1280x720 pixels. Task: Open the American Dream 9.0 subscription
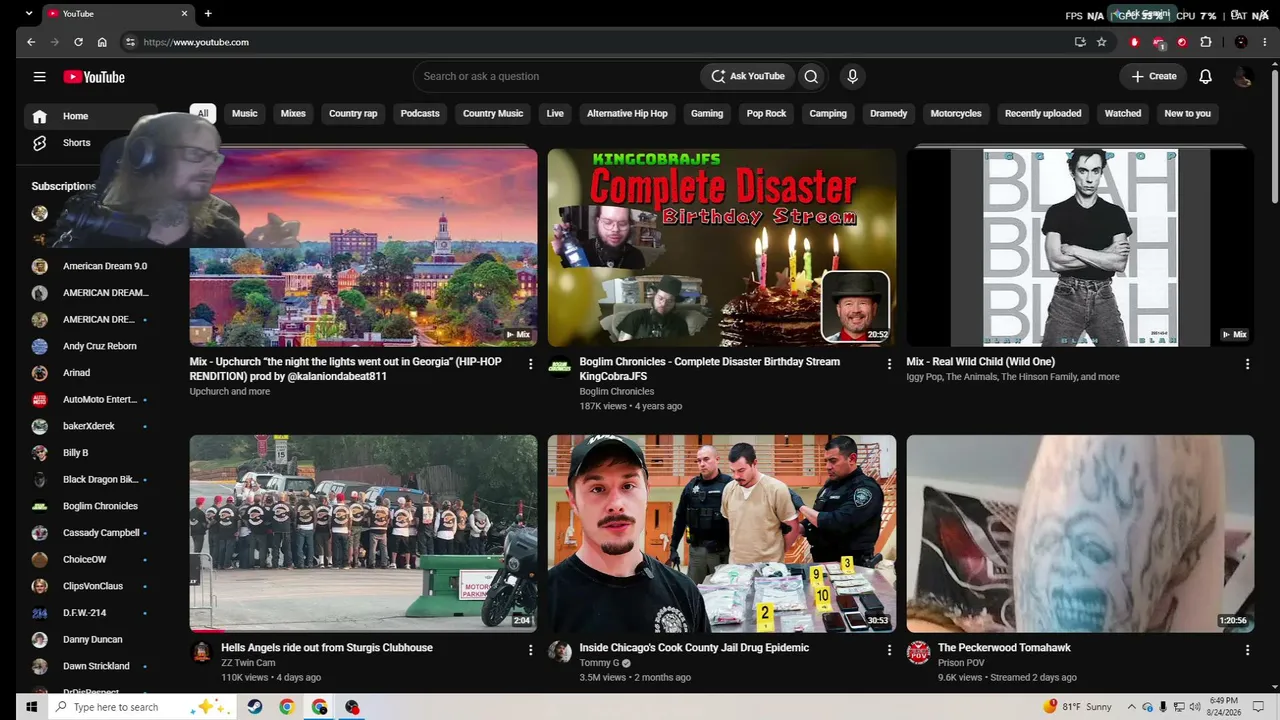point(91,266)
